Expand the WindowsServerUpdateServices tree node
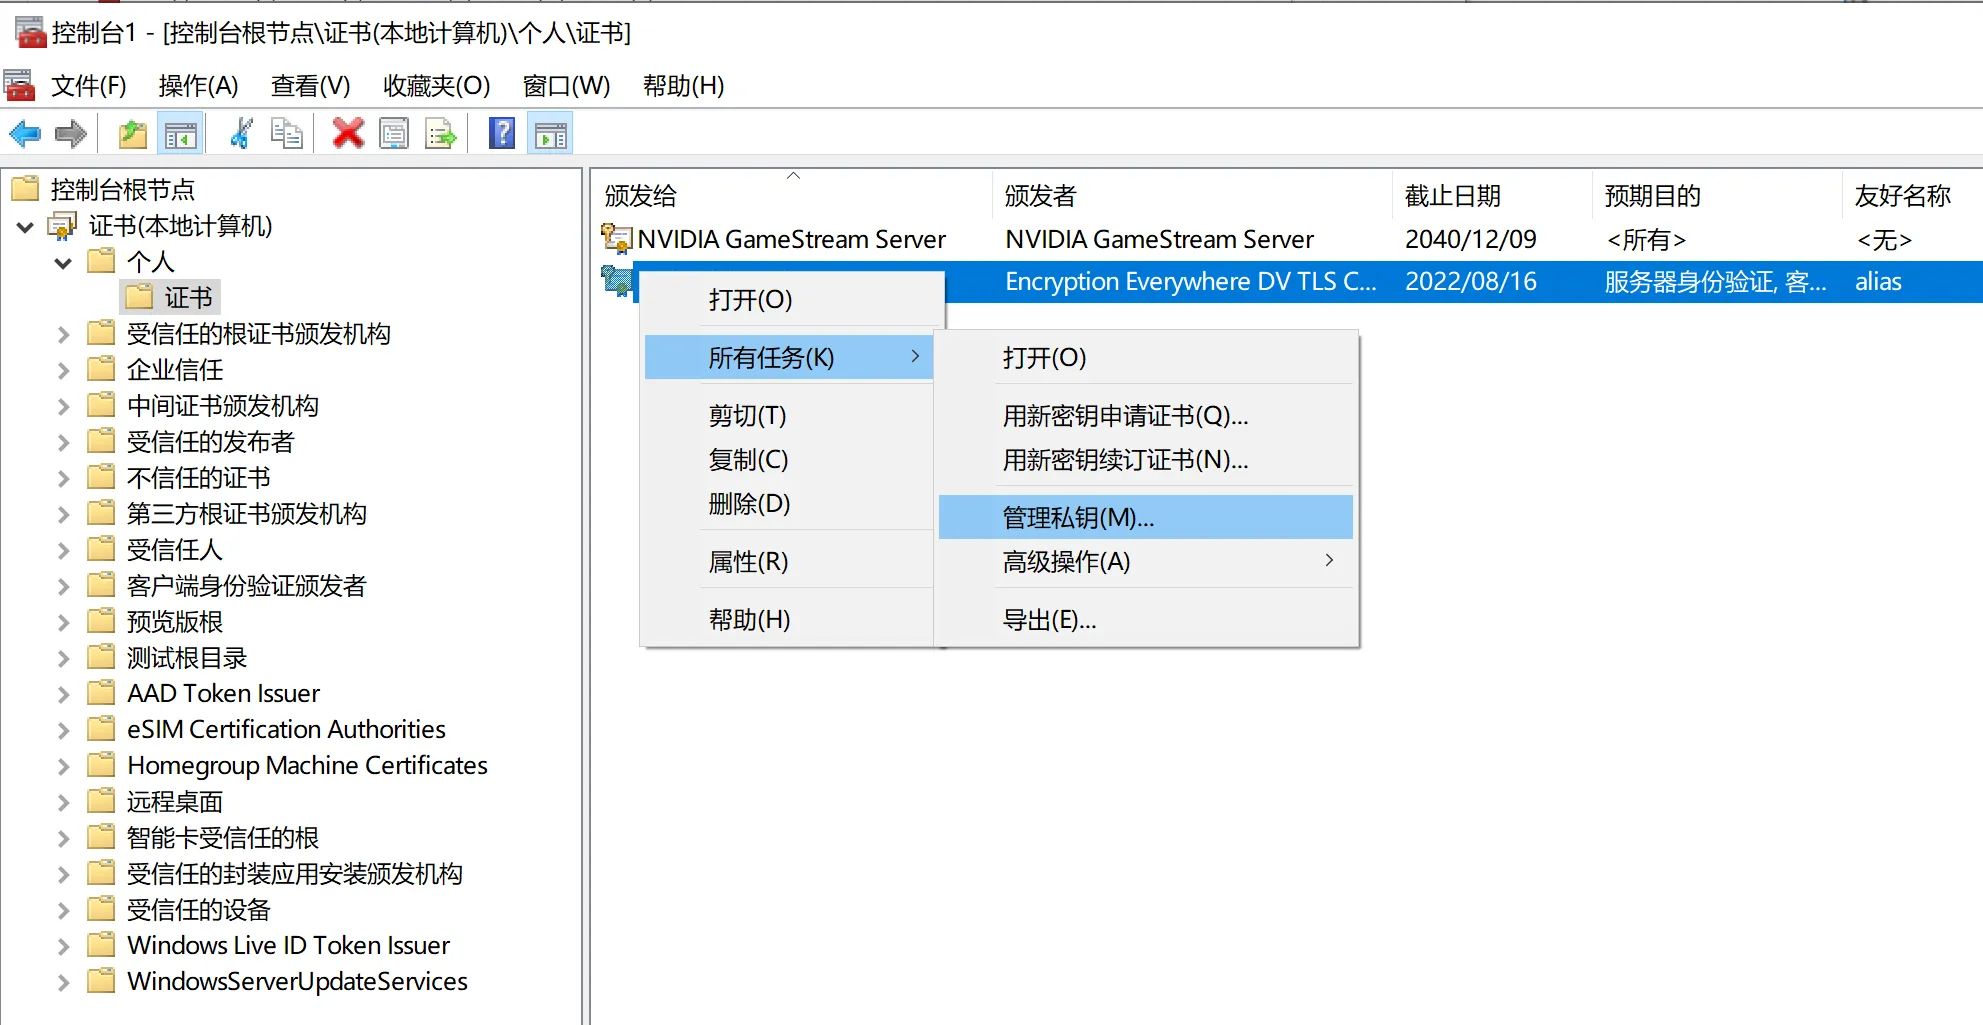Image resolution: width=1983 pixels, height=1025 pixels. coord(63,982)
